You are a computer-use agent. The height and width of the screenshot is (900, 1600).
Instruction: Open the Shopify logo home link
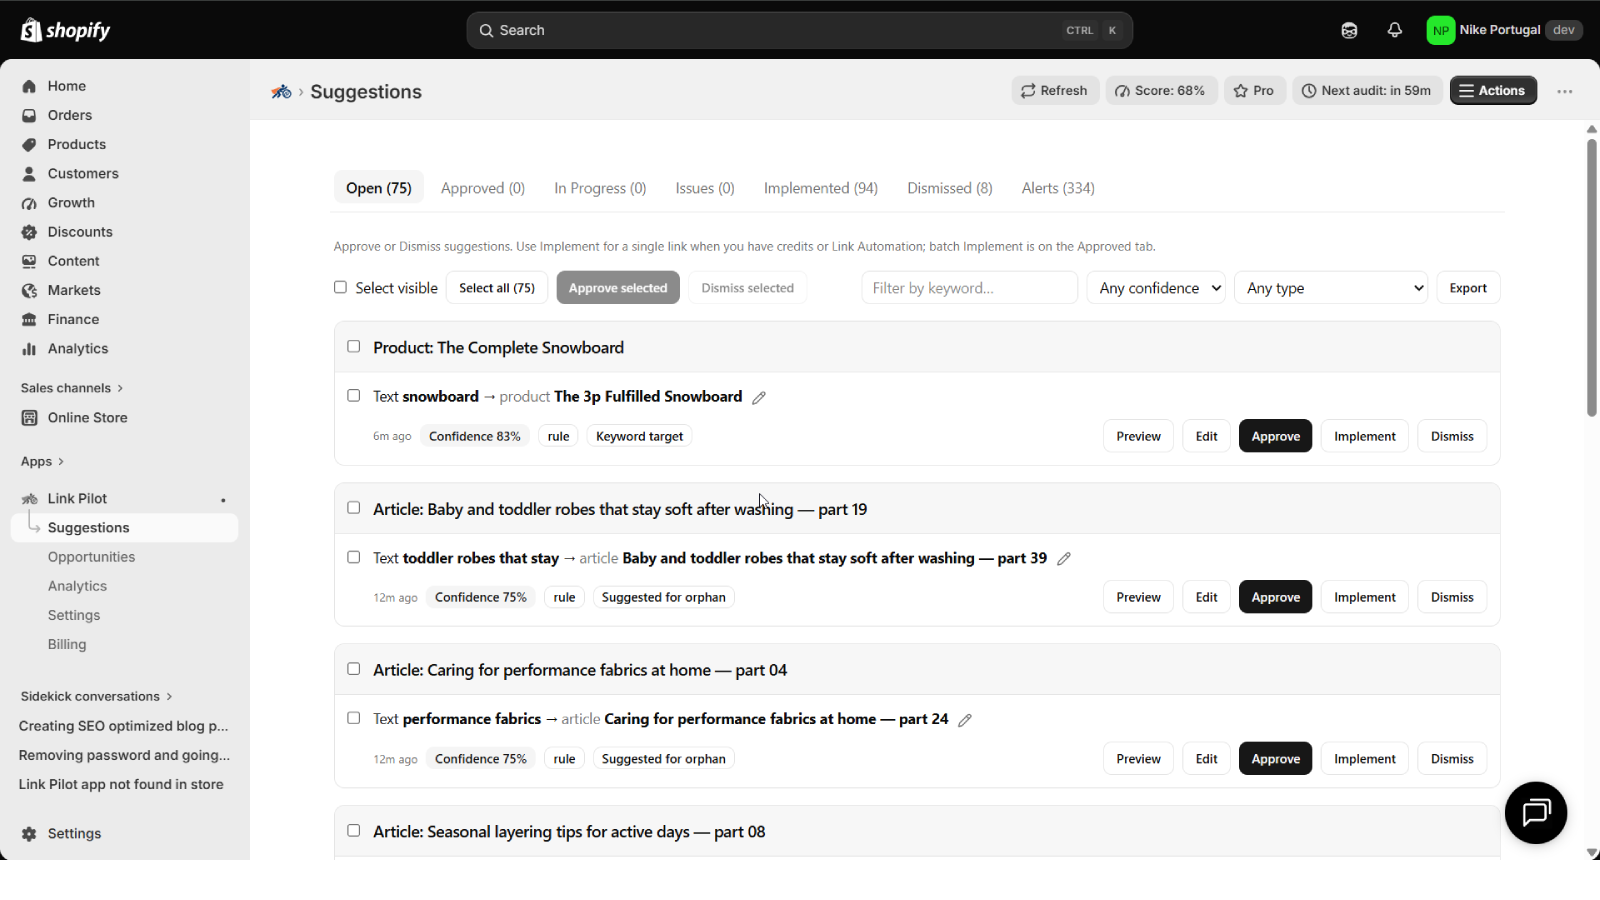66,30
